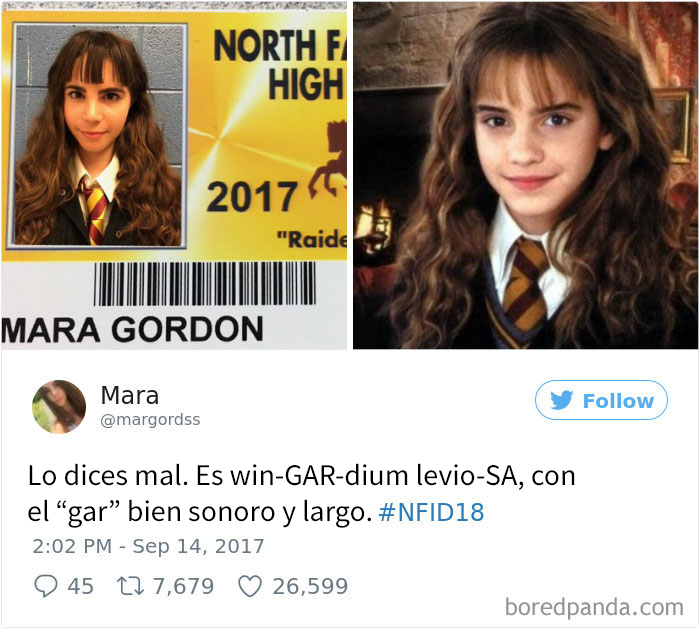Click the display name Mara
This screenshot has height=629, width=700.
129,395
